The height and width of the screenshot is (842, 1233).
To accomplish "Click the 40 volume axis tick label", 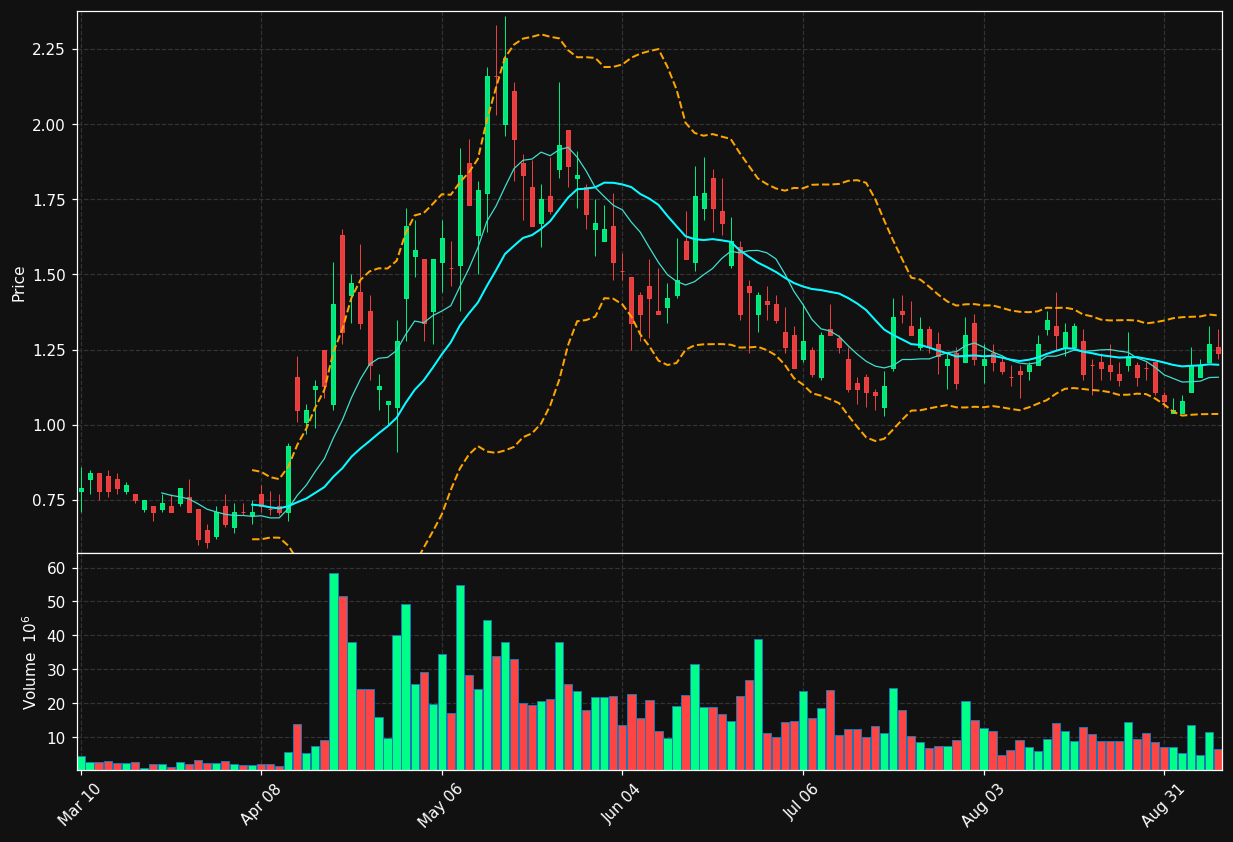I will click(x=56, y=636).
